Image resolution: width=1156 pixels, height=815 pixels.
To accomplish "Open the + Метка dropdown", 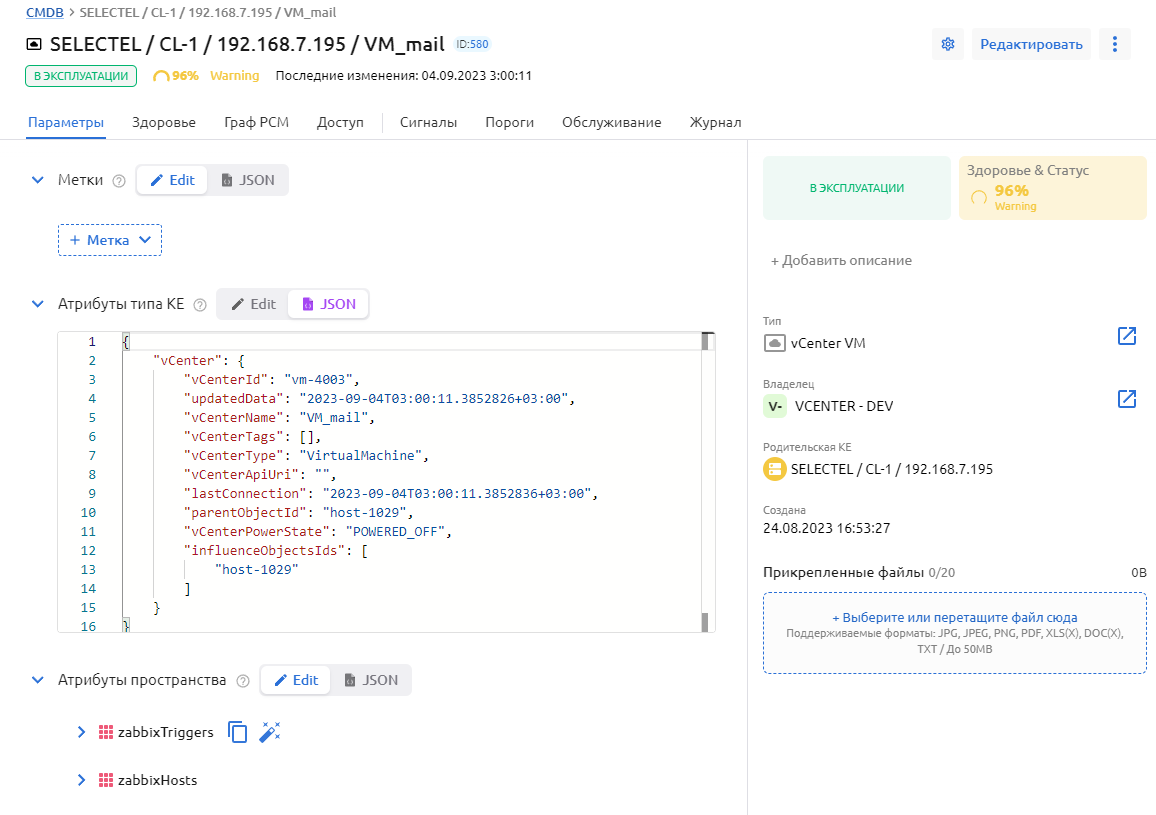I will [110, 240].
